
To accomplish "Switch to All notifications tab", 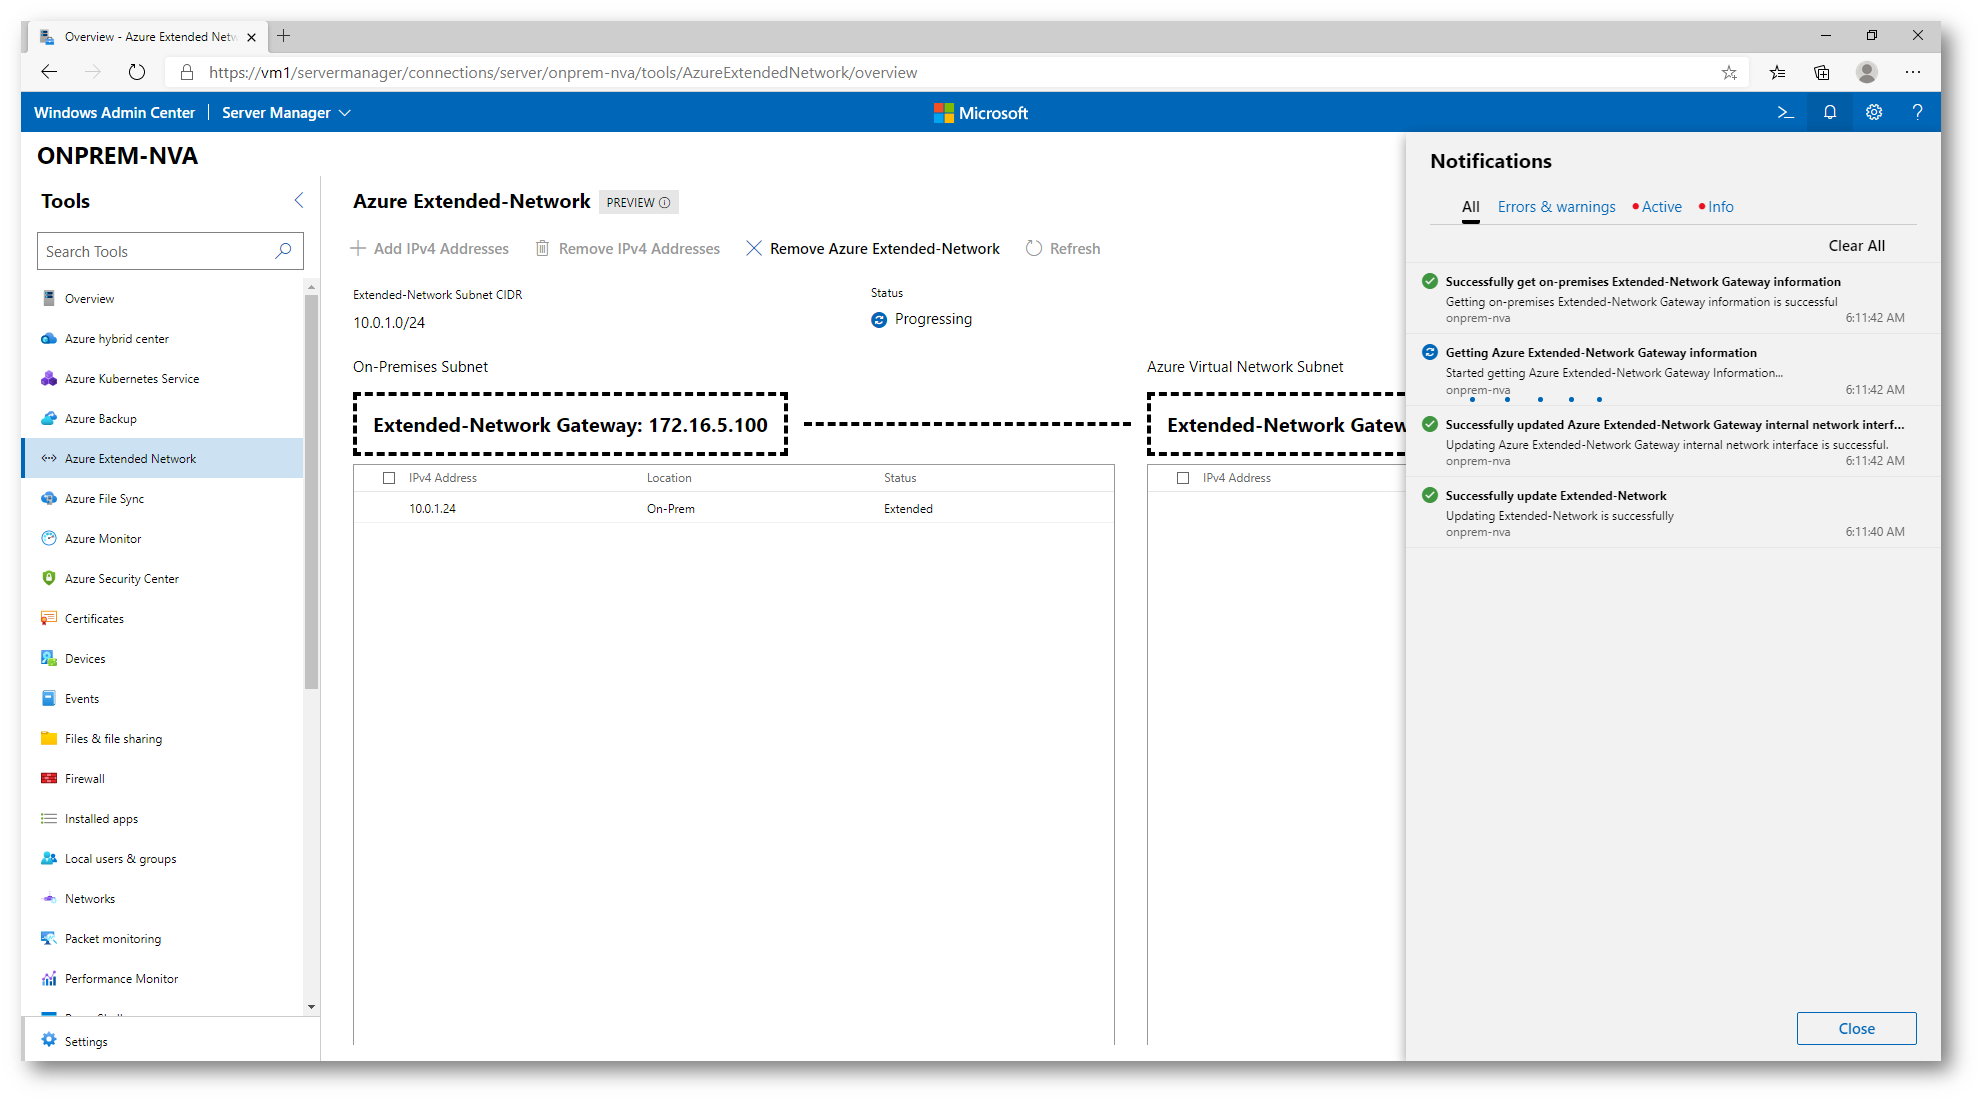I will 1470,207.
